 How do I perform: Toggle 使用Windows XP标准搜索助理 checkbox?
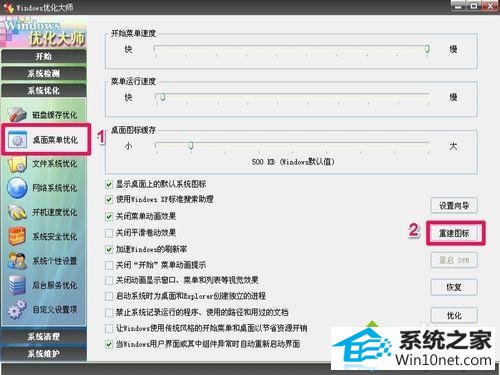tap(109, 200)
